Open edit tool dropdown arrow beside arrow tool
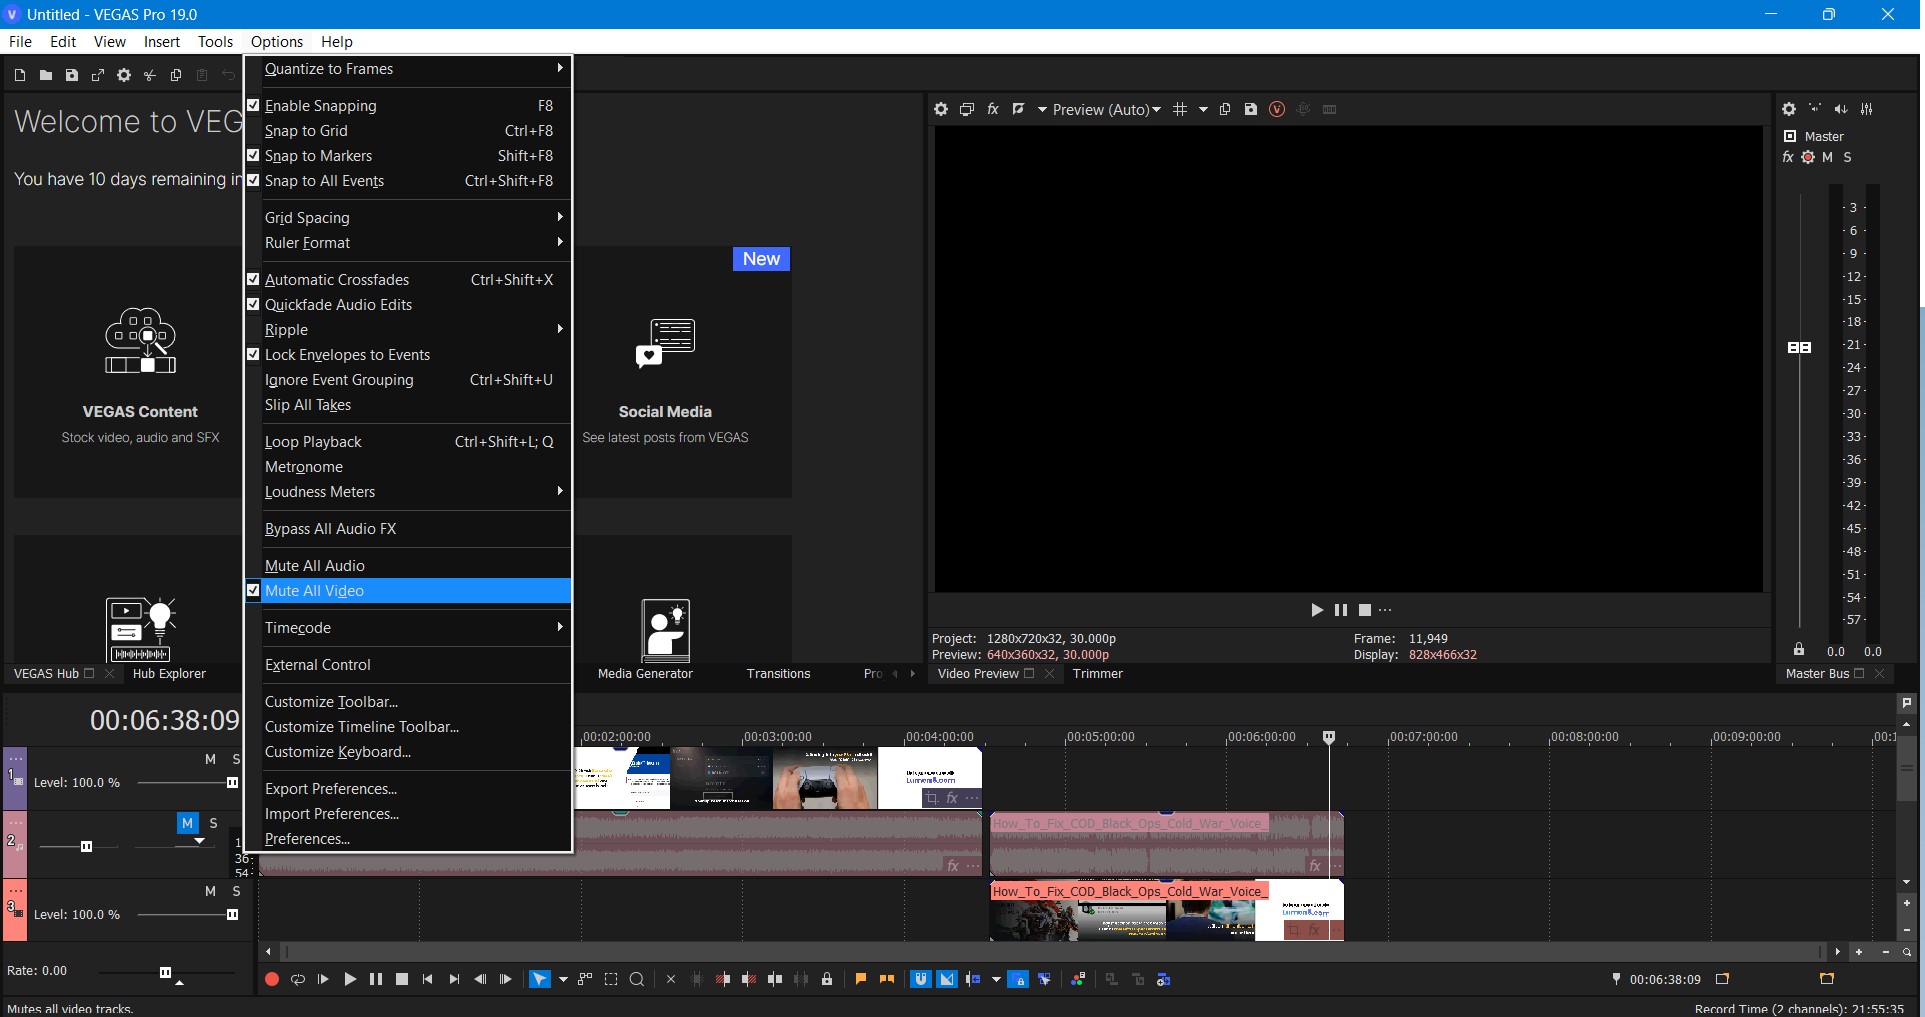The width and height of the screenshot is (1925, 1017). tap(563, 979)
